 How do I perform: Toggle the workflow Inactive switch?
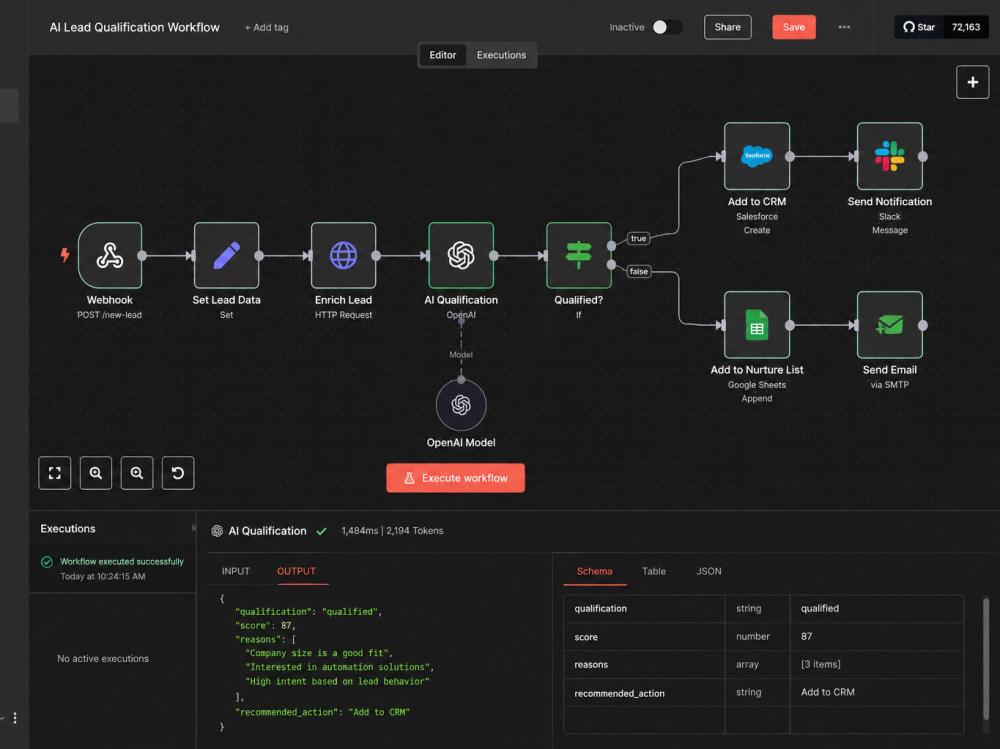[667, 27]
